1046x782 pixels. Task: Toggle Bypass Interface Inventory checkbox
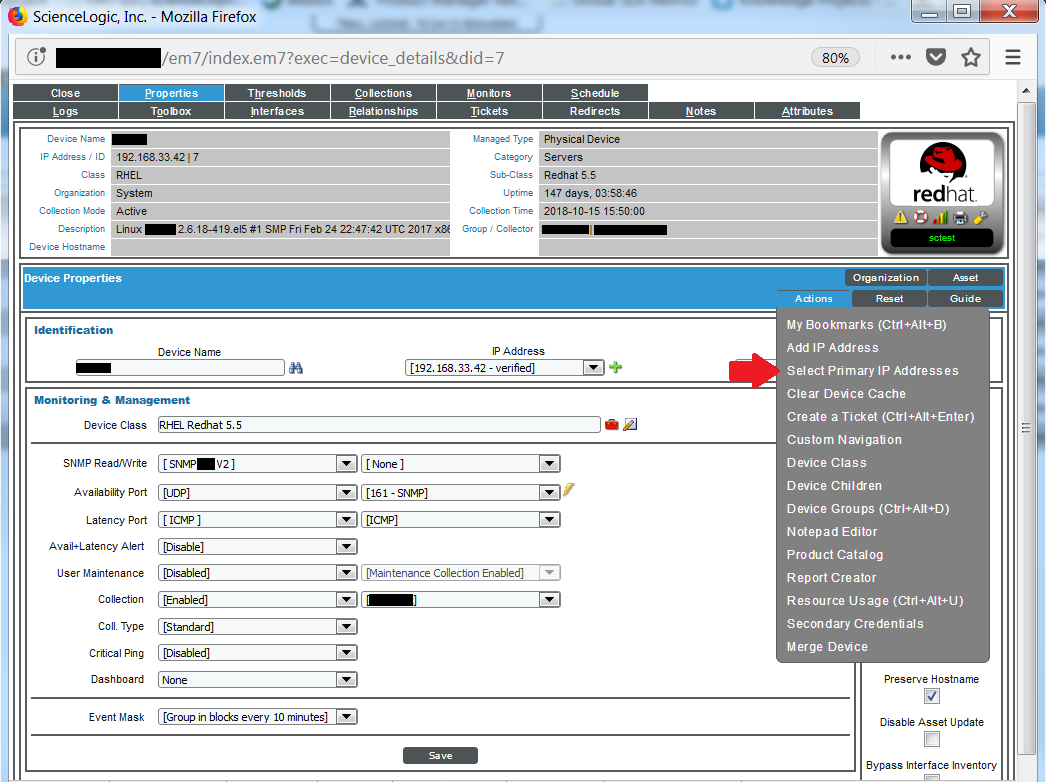(931, 780)
